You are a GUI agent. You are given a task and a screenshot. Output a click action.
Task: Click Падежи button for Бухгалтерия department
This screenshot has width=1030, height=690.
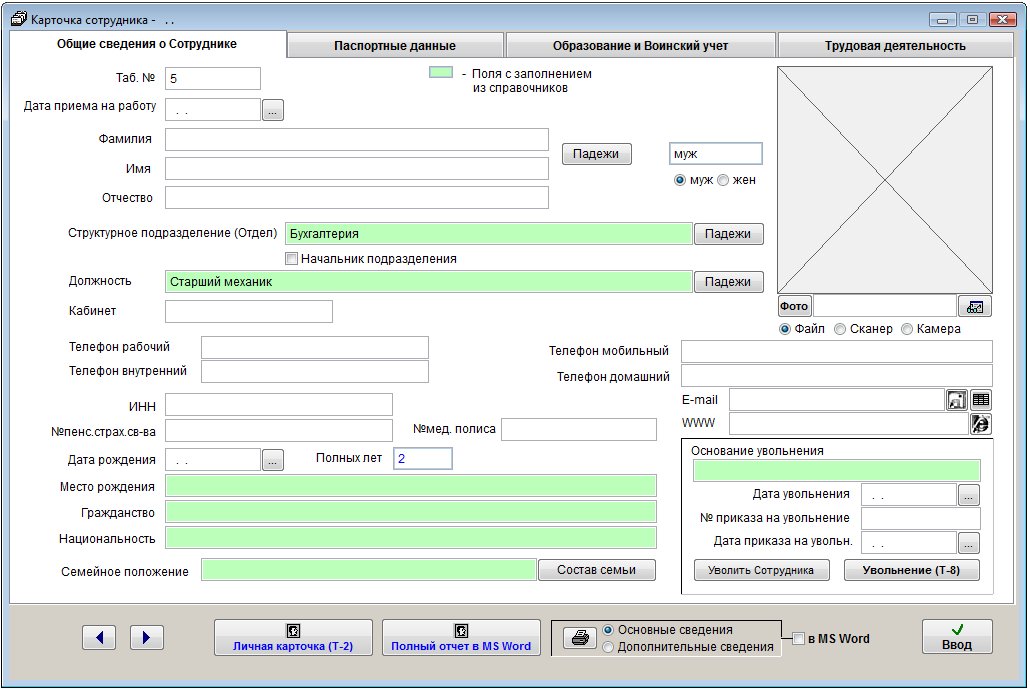coord(728,234)
